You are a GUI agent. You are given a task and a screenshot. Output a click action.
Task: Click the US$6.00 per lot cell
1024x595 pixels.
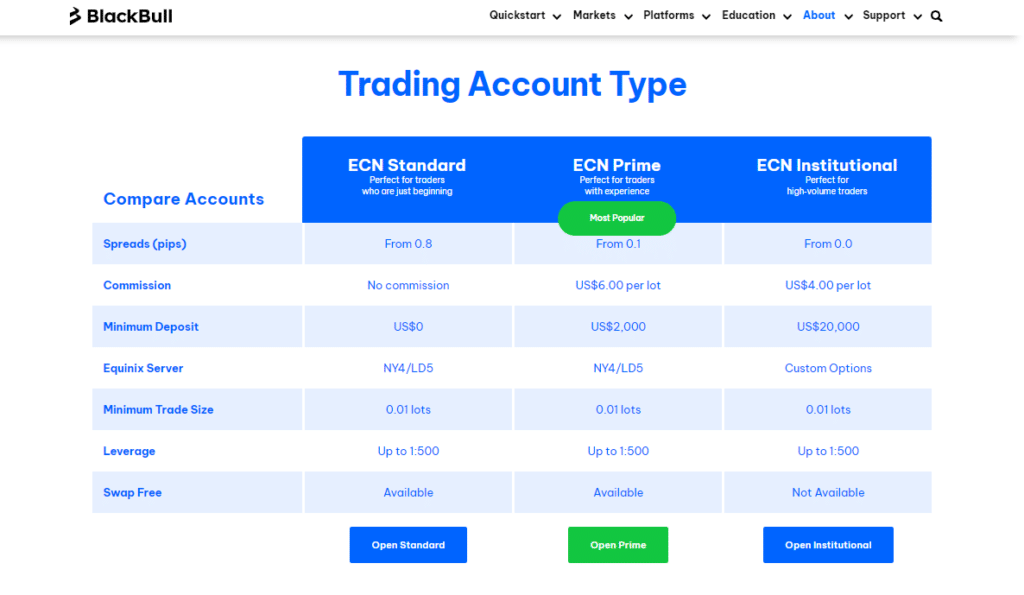pos(618,285)
